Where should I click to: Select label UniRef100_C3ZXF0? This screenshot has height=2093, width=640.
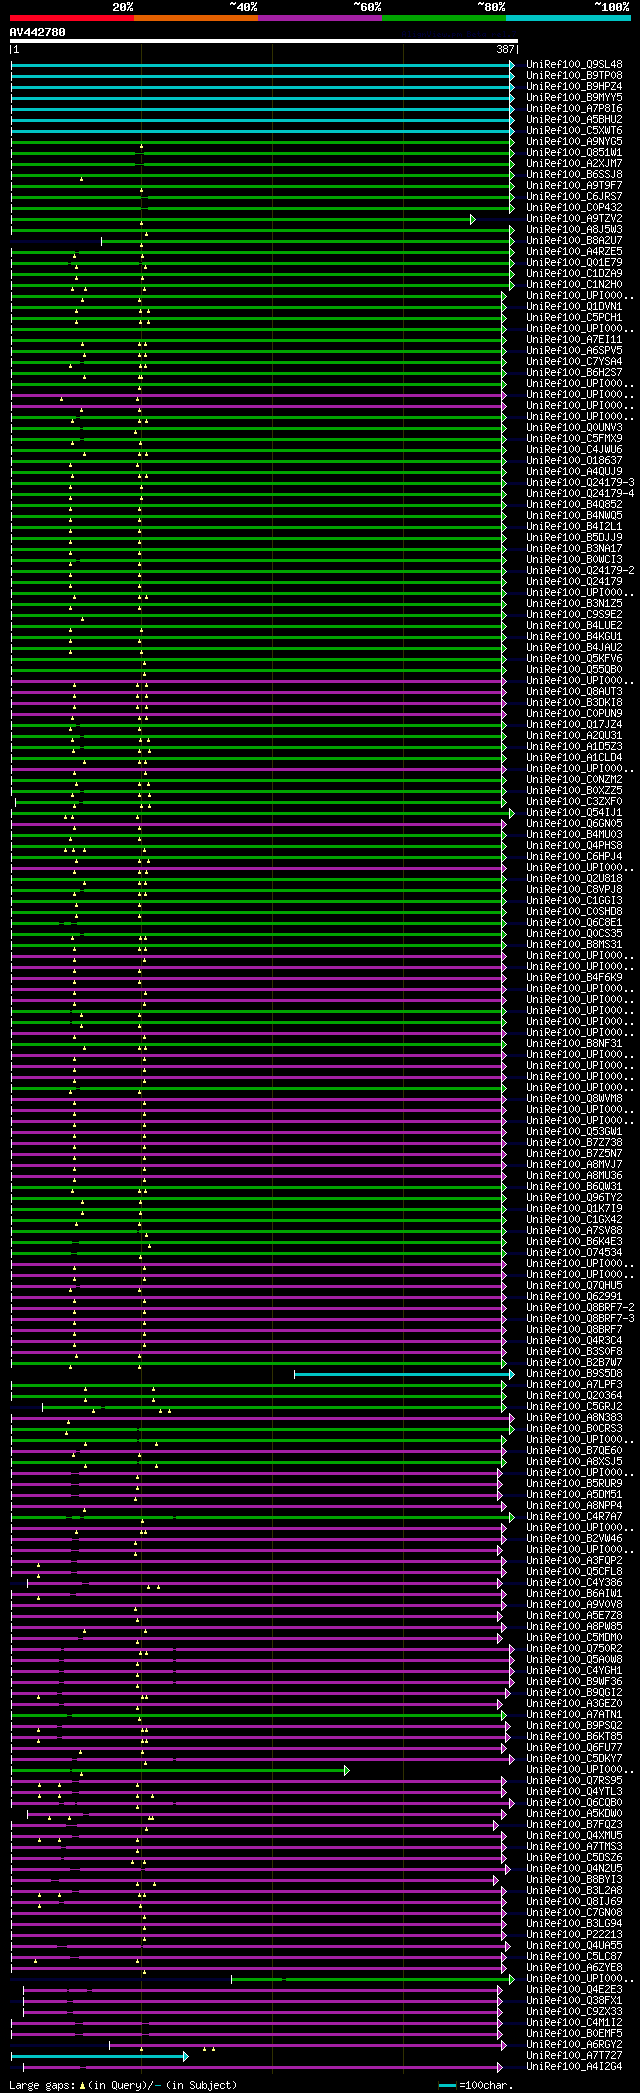pyautogui.click(x=574, y=802)
